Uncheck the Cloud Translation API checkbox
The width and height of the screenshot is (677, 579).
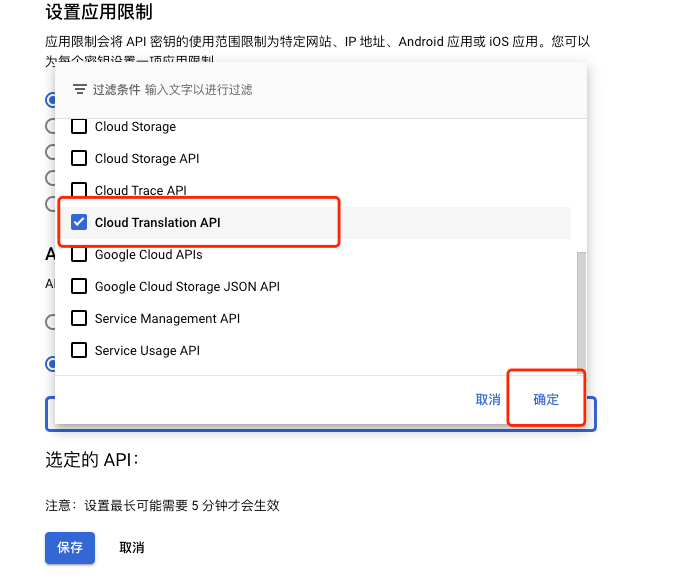point(79,222)
